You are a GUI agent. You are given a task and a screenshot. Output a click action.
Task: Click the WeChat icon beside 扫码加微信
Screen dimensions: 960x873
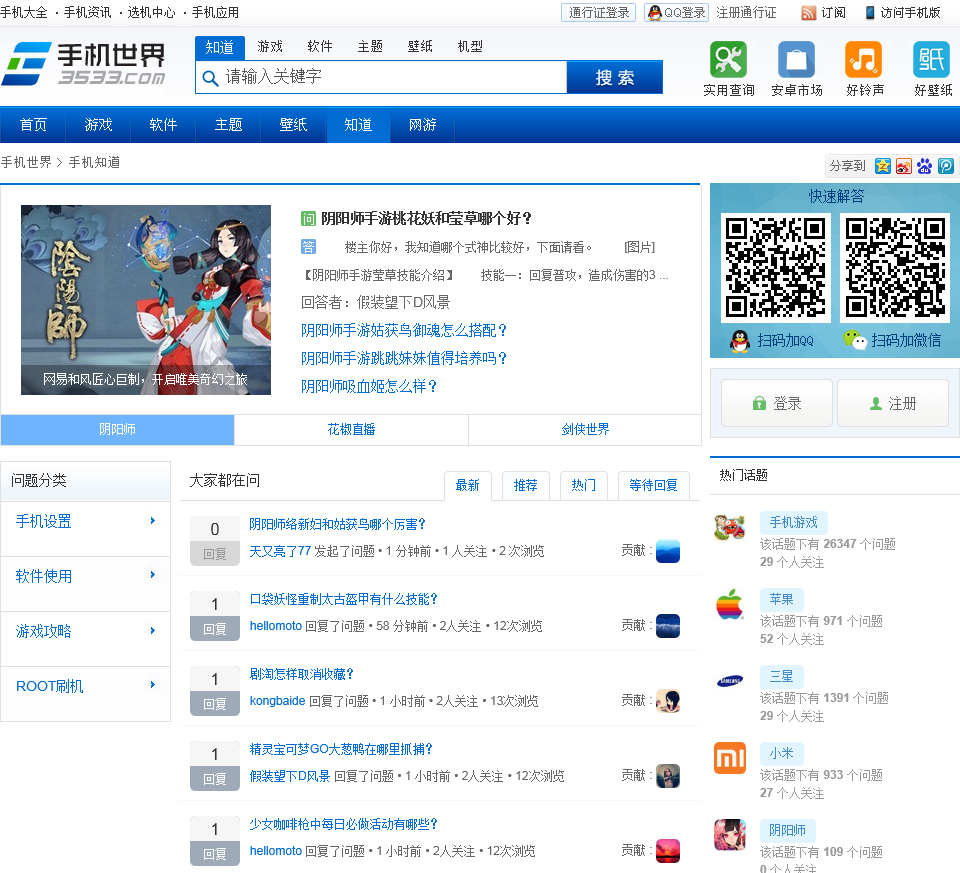click(855, 339)
